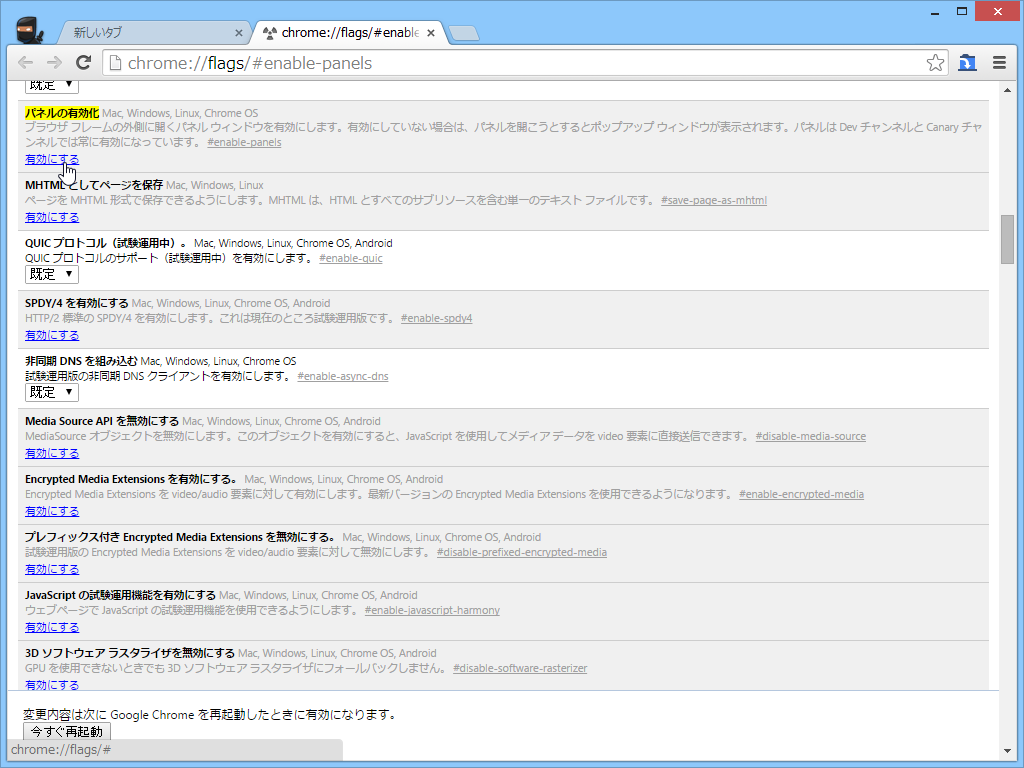Open the 非同期 DNS dropdown

(51, 391)
